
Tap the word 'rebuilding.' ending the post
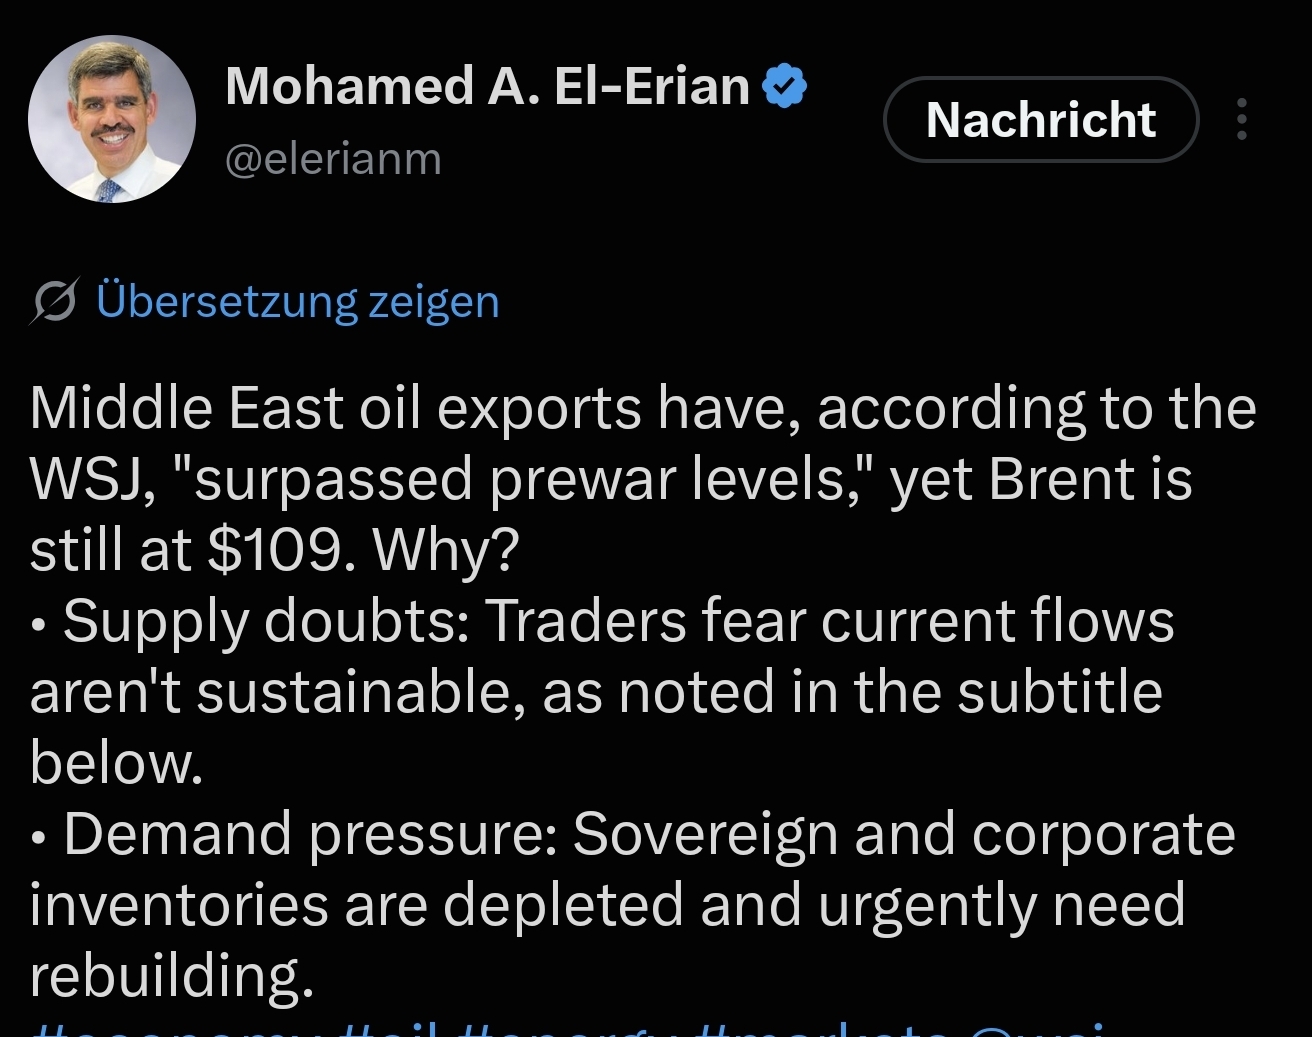(172, 976)
